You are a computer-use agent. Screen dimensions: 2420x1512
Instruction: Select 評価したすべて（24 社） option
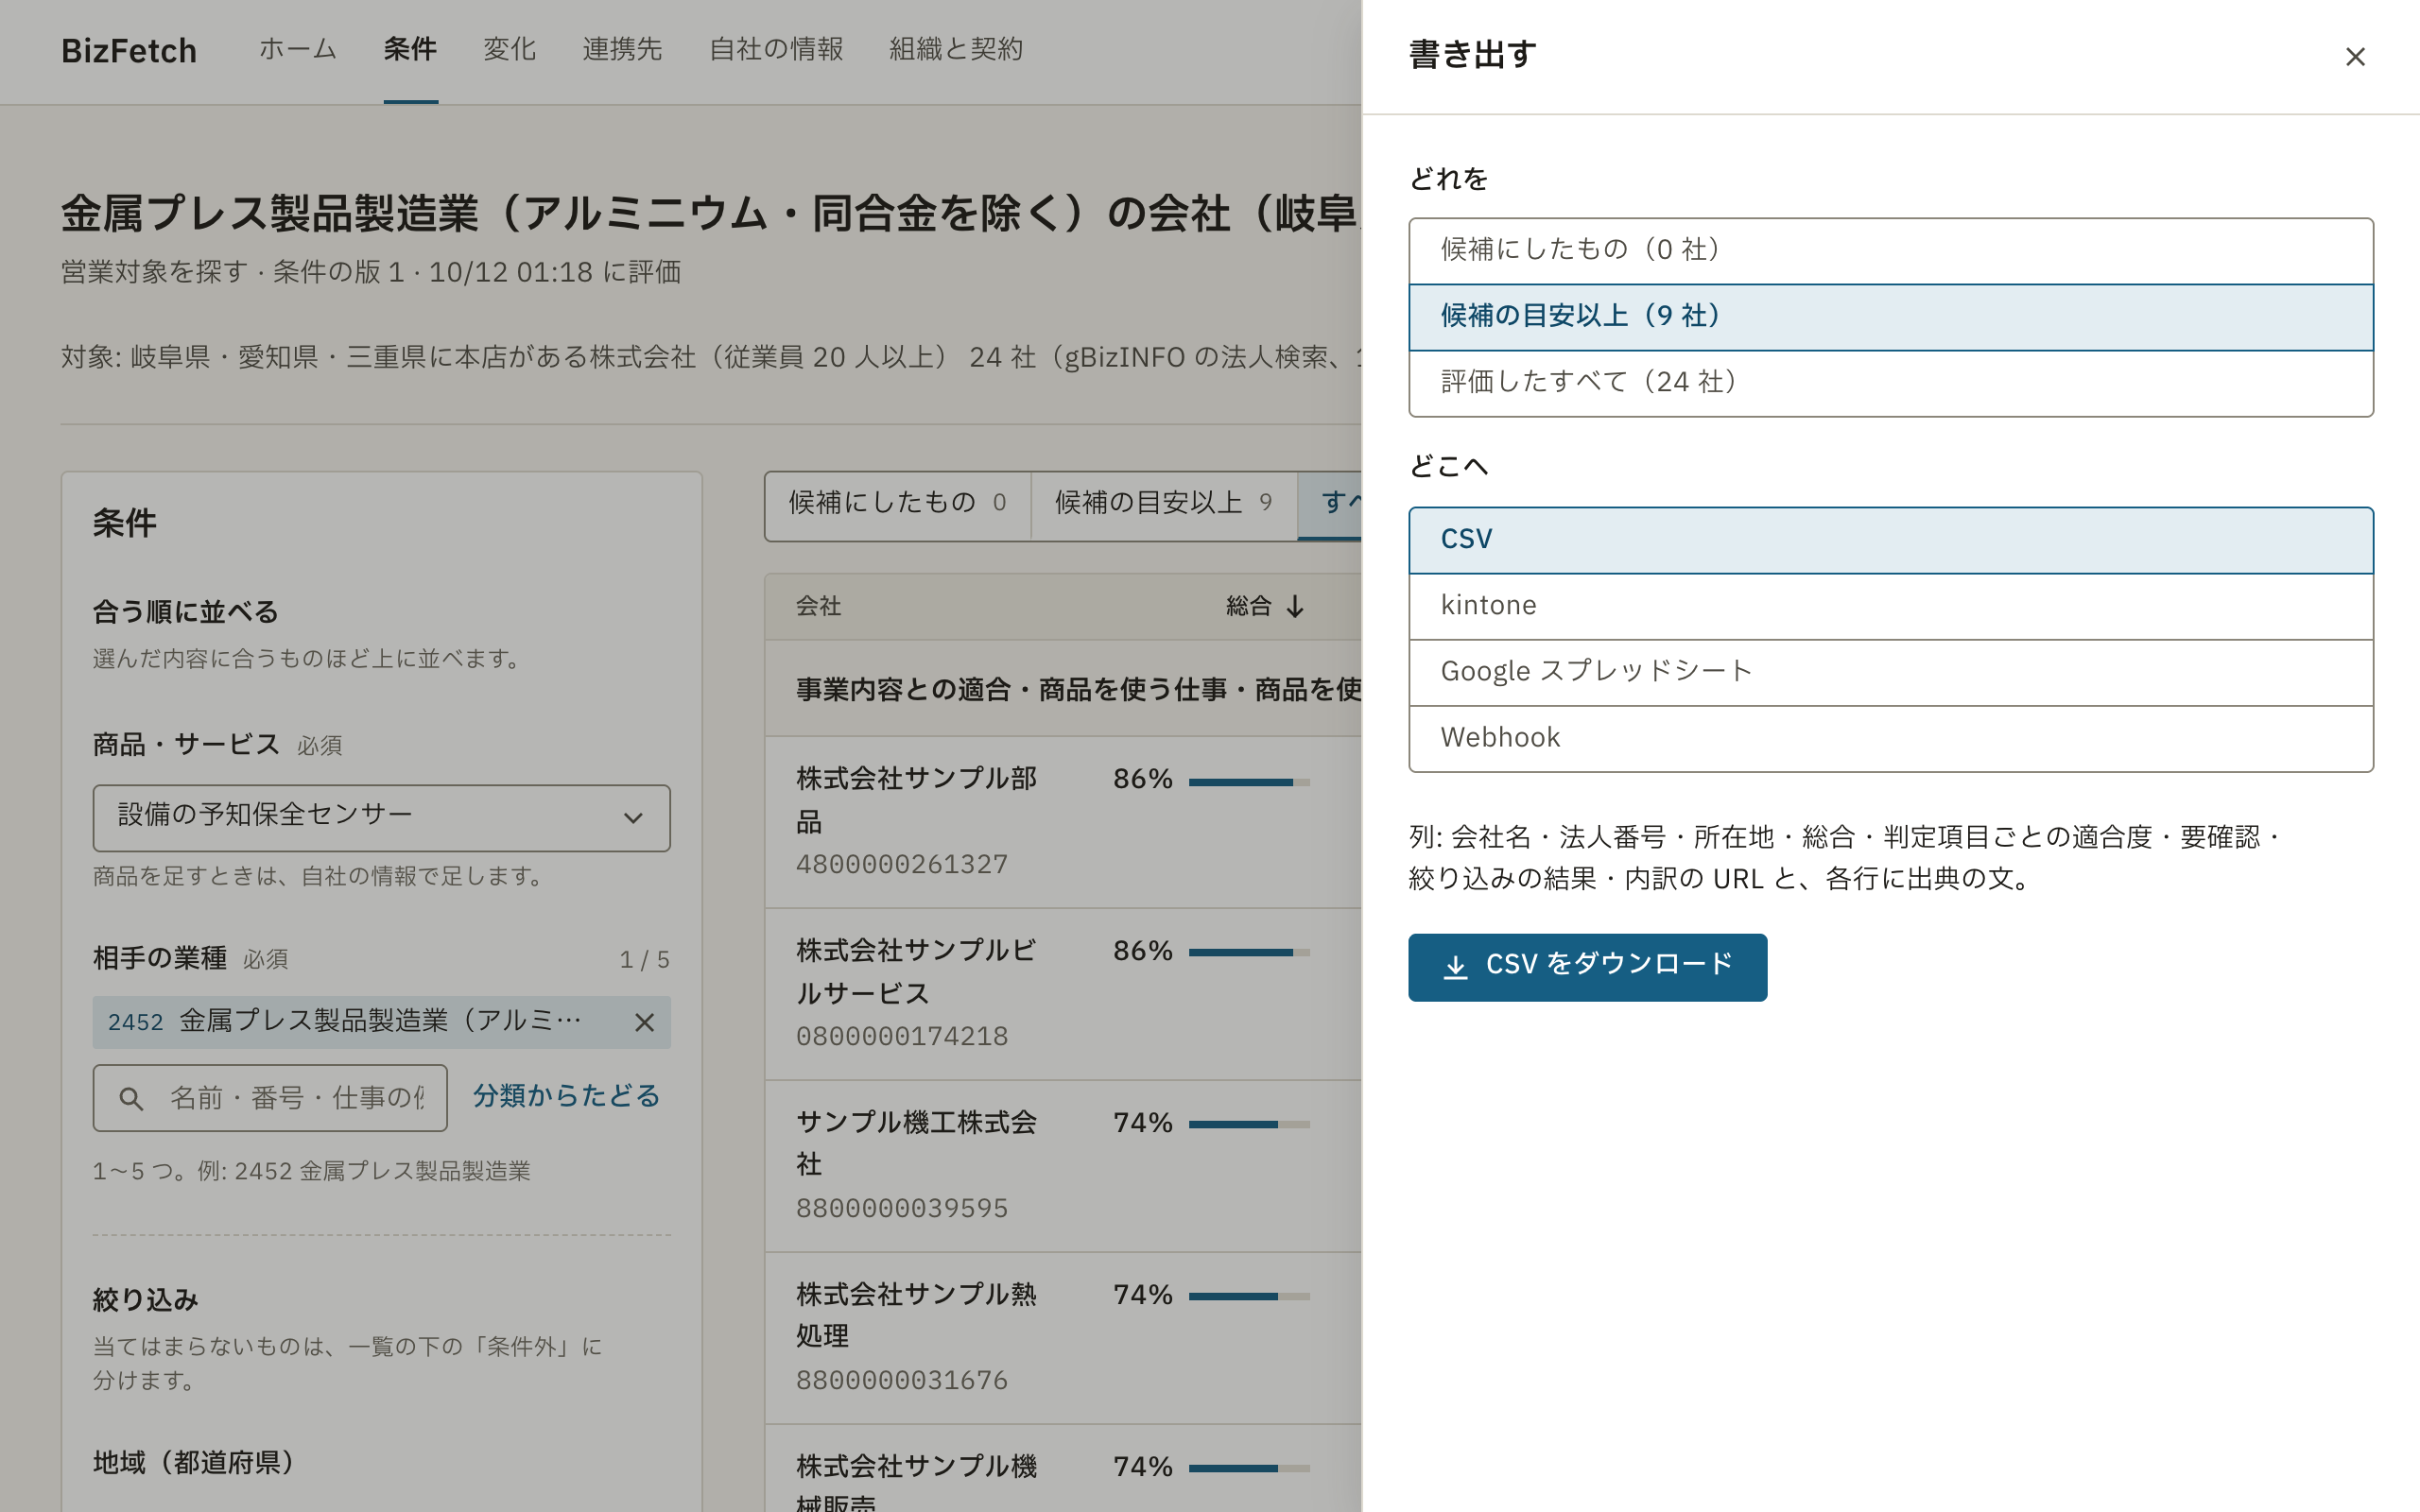(1890, 382)
